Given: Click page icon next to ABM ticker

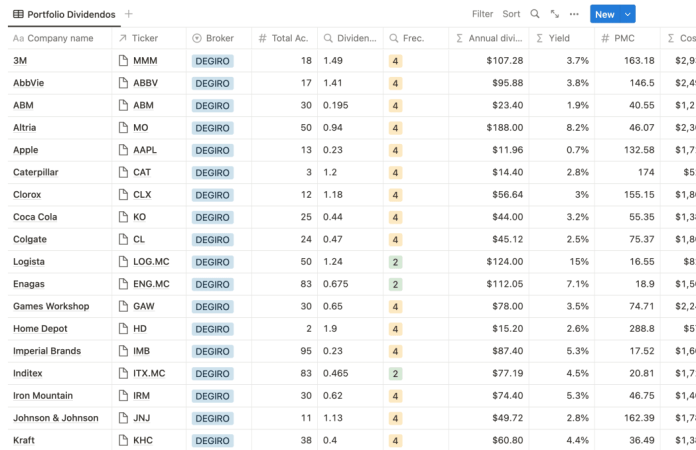Looking at the screenshot, I should (x=123, y=105).
